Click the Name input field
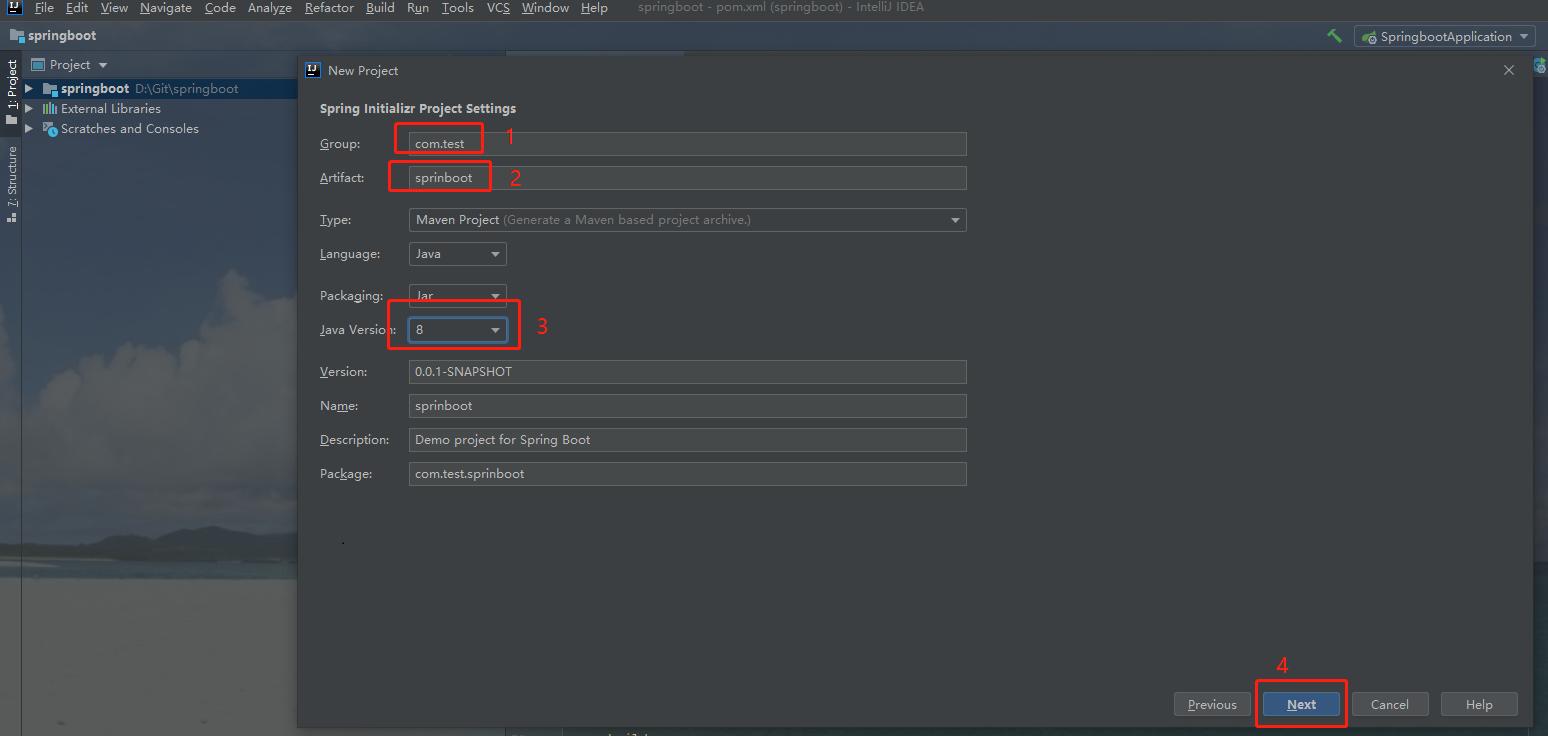 pyautogui.click(x=688, y=406)
